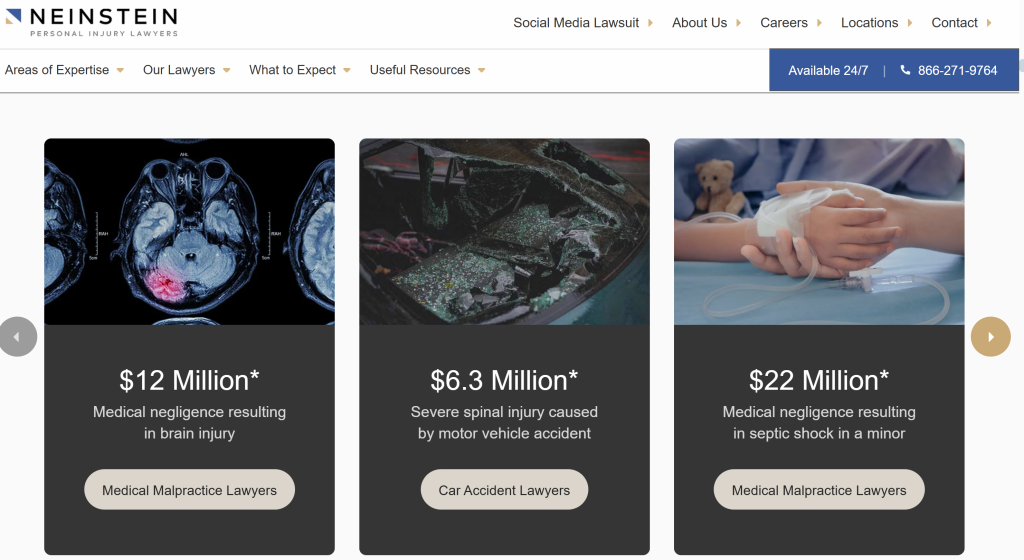The image size is (1024, 560).
Task: Call the 866-271-9764 phone number
Action: point(957,70)
